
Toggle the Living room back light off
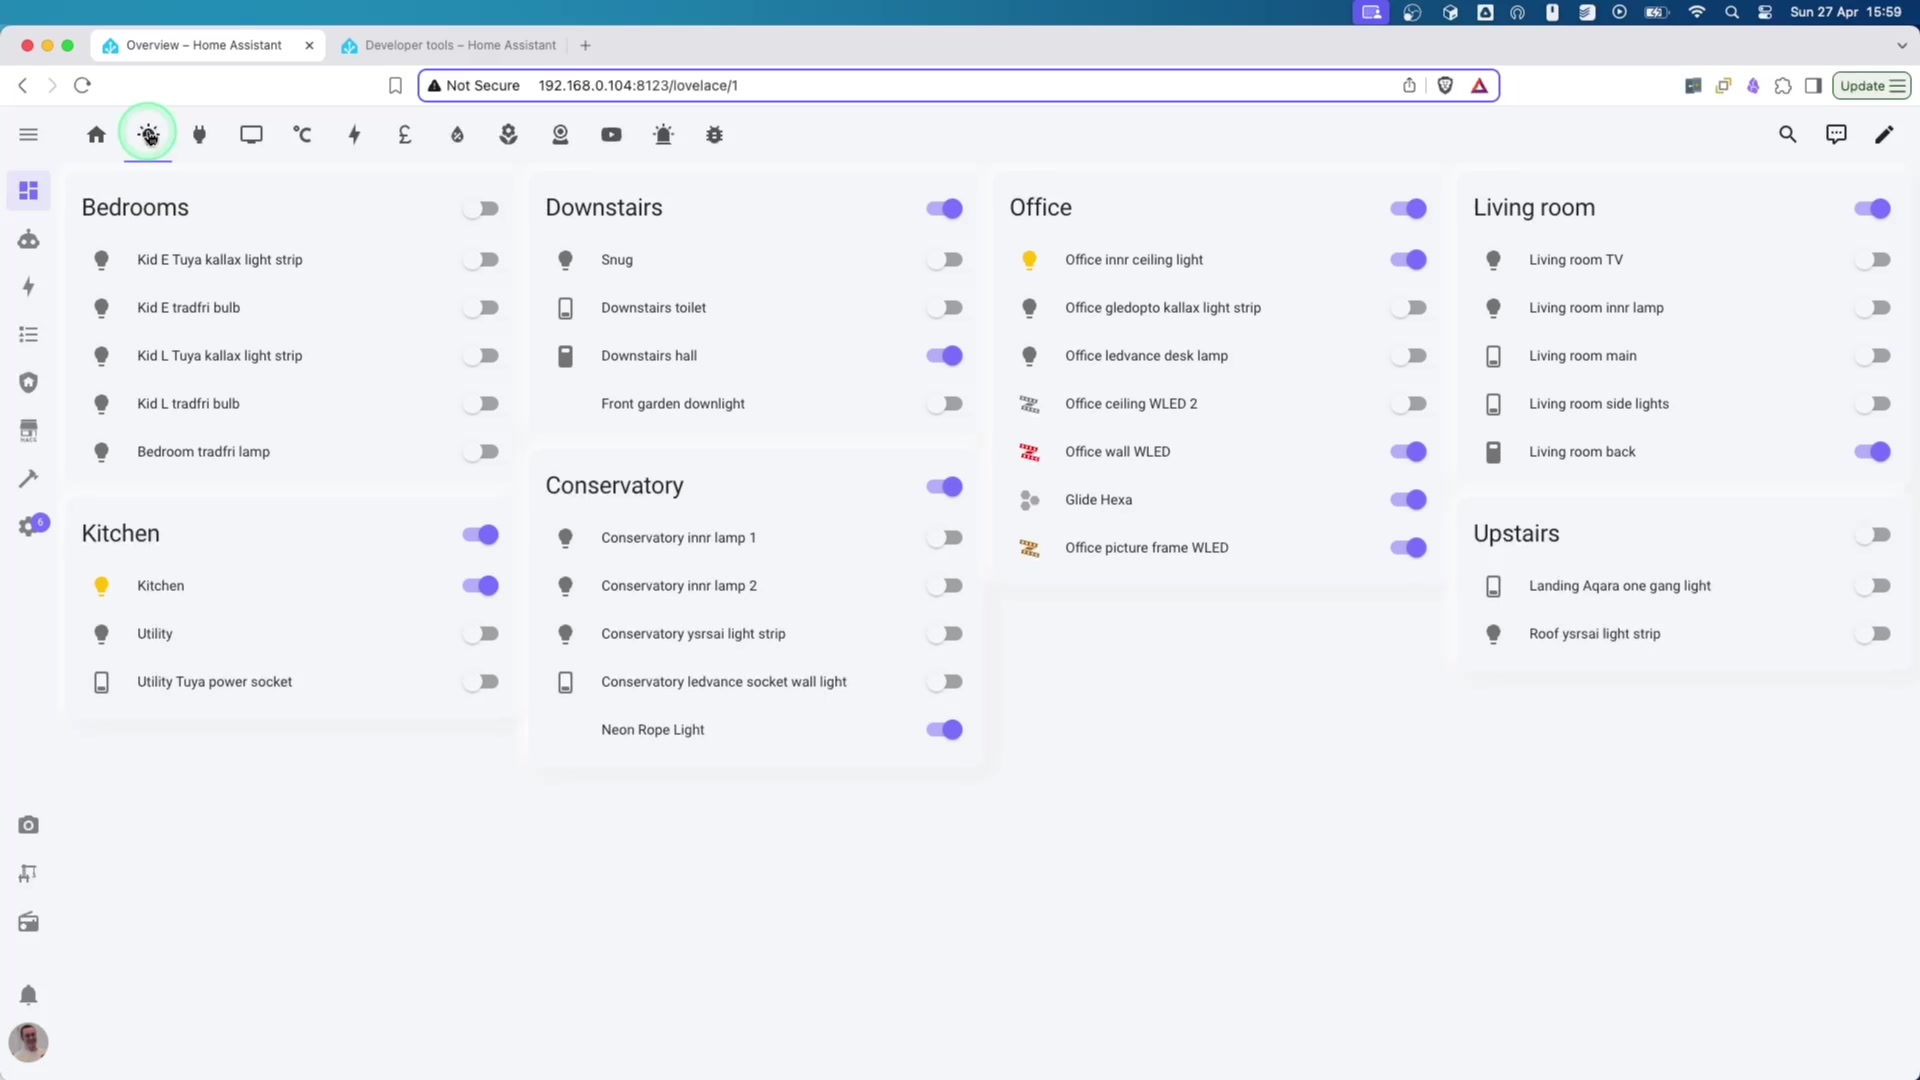point(1873,451)
